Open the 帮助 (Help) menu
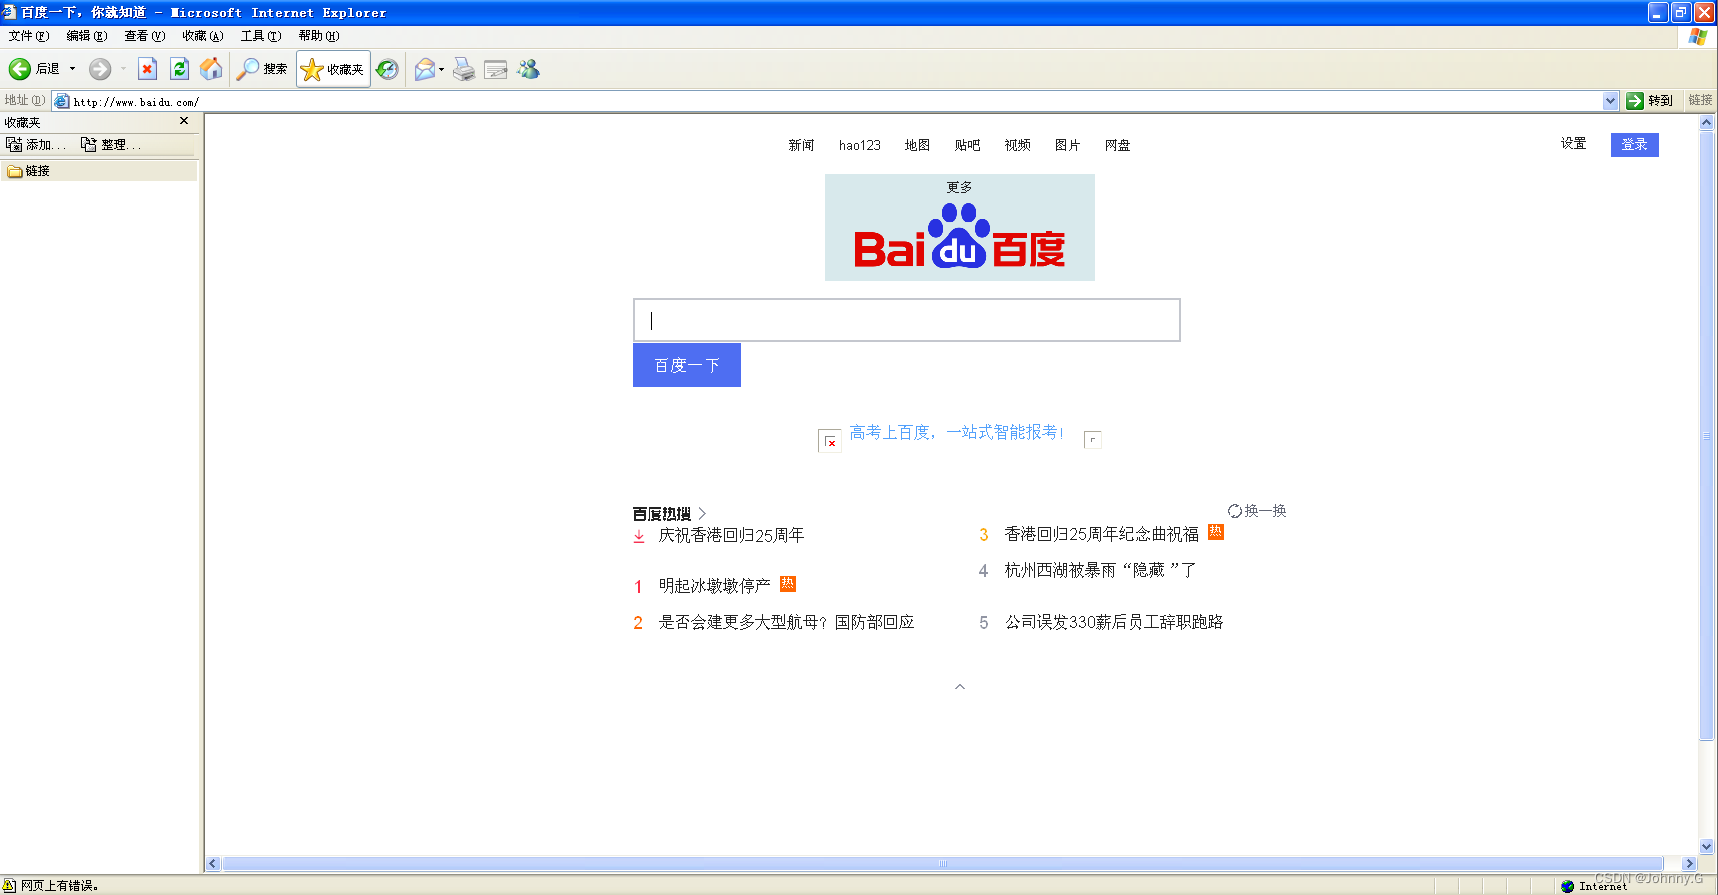The height and width of the screenshot is (895, 1718). [318, 36]
